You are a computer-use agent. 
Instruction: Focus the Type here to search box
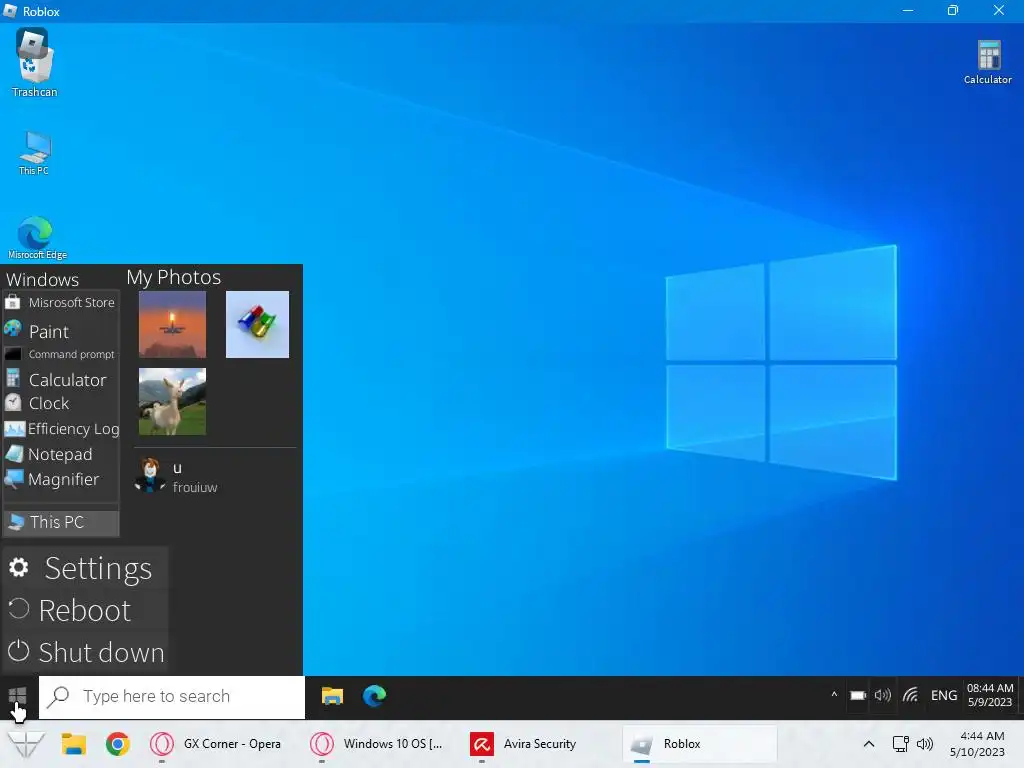172,697
